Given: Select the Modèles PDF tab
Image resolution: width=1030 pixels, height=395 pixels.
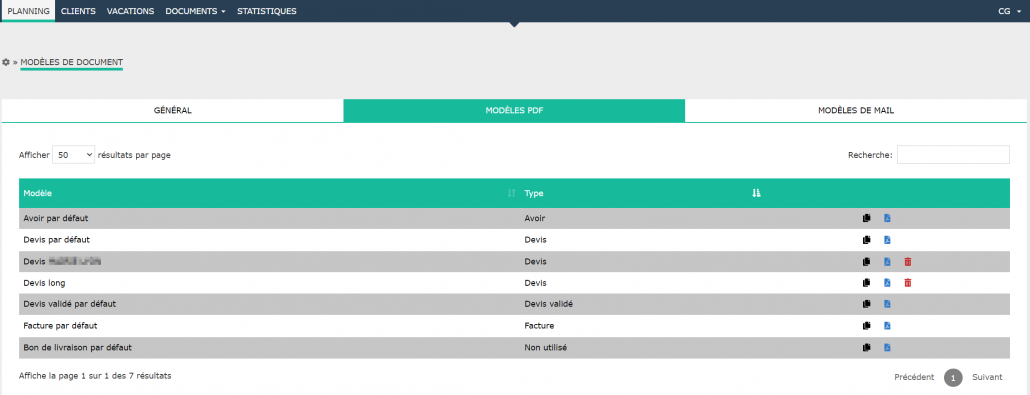Looking at the screenshot, I should 514,110.
